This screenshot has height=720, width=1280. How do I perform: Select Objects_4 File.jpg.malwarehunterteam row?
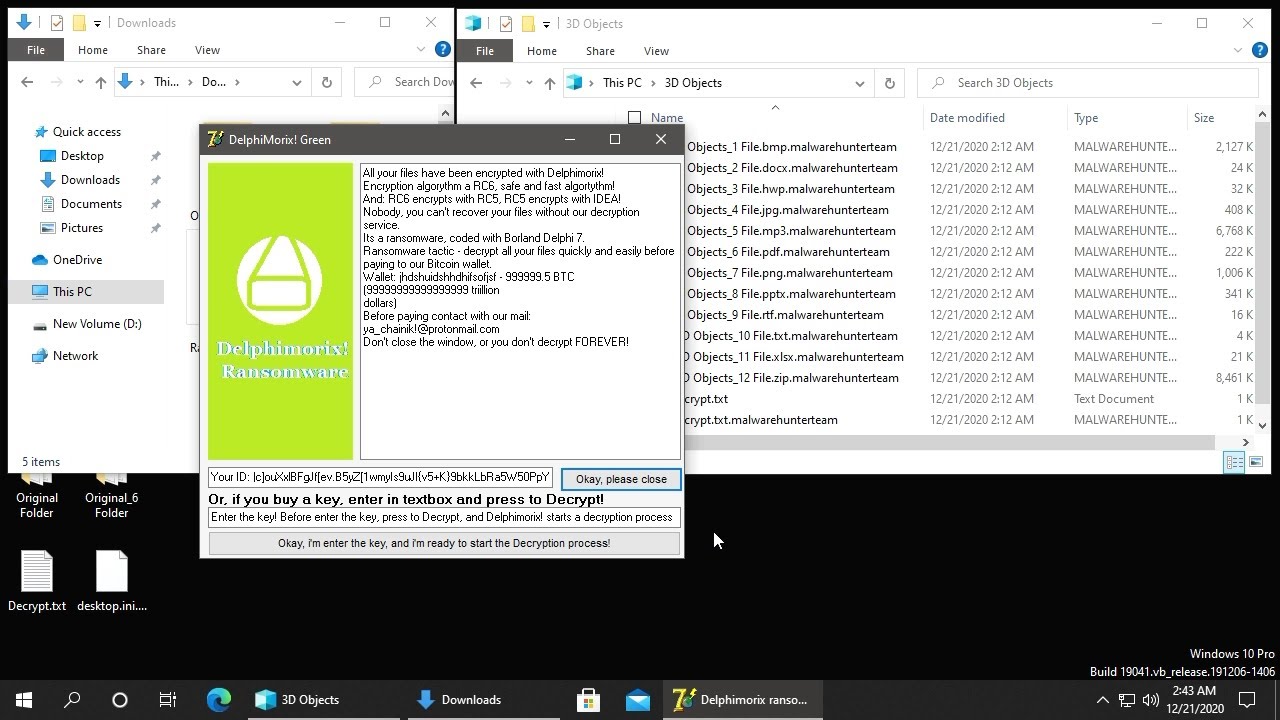[788, 210]
